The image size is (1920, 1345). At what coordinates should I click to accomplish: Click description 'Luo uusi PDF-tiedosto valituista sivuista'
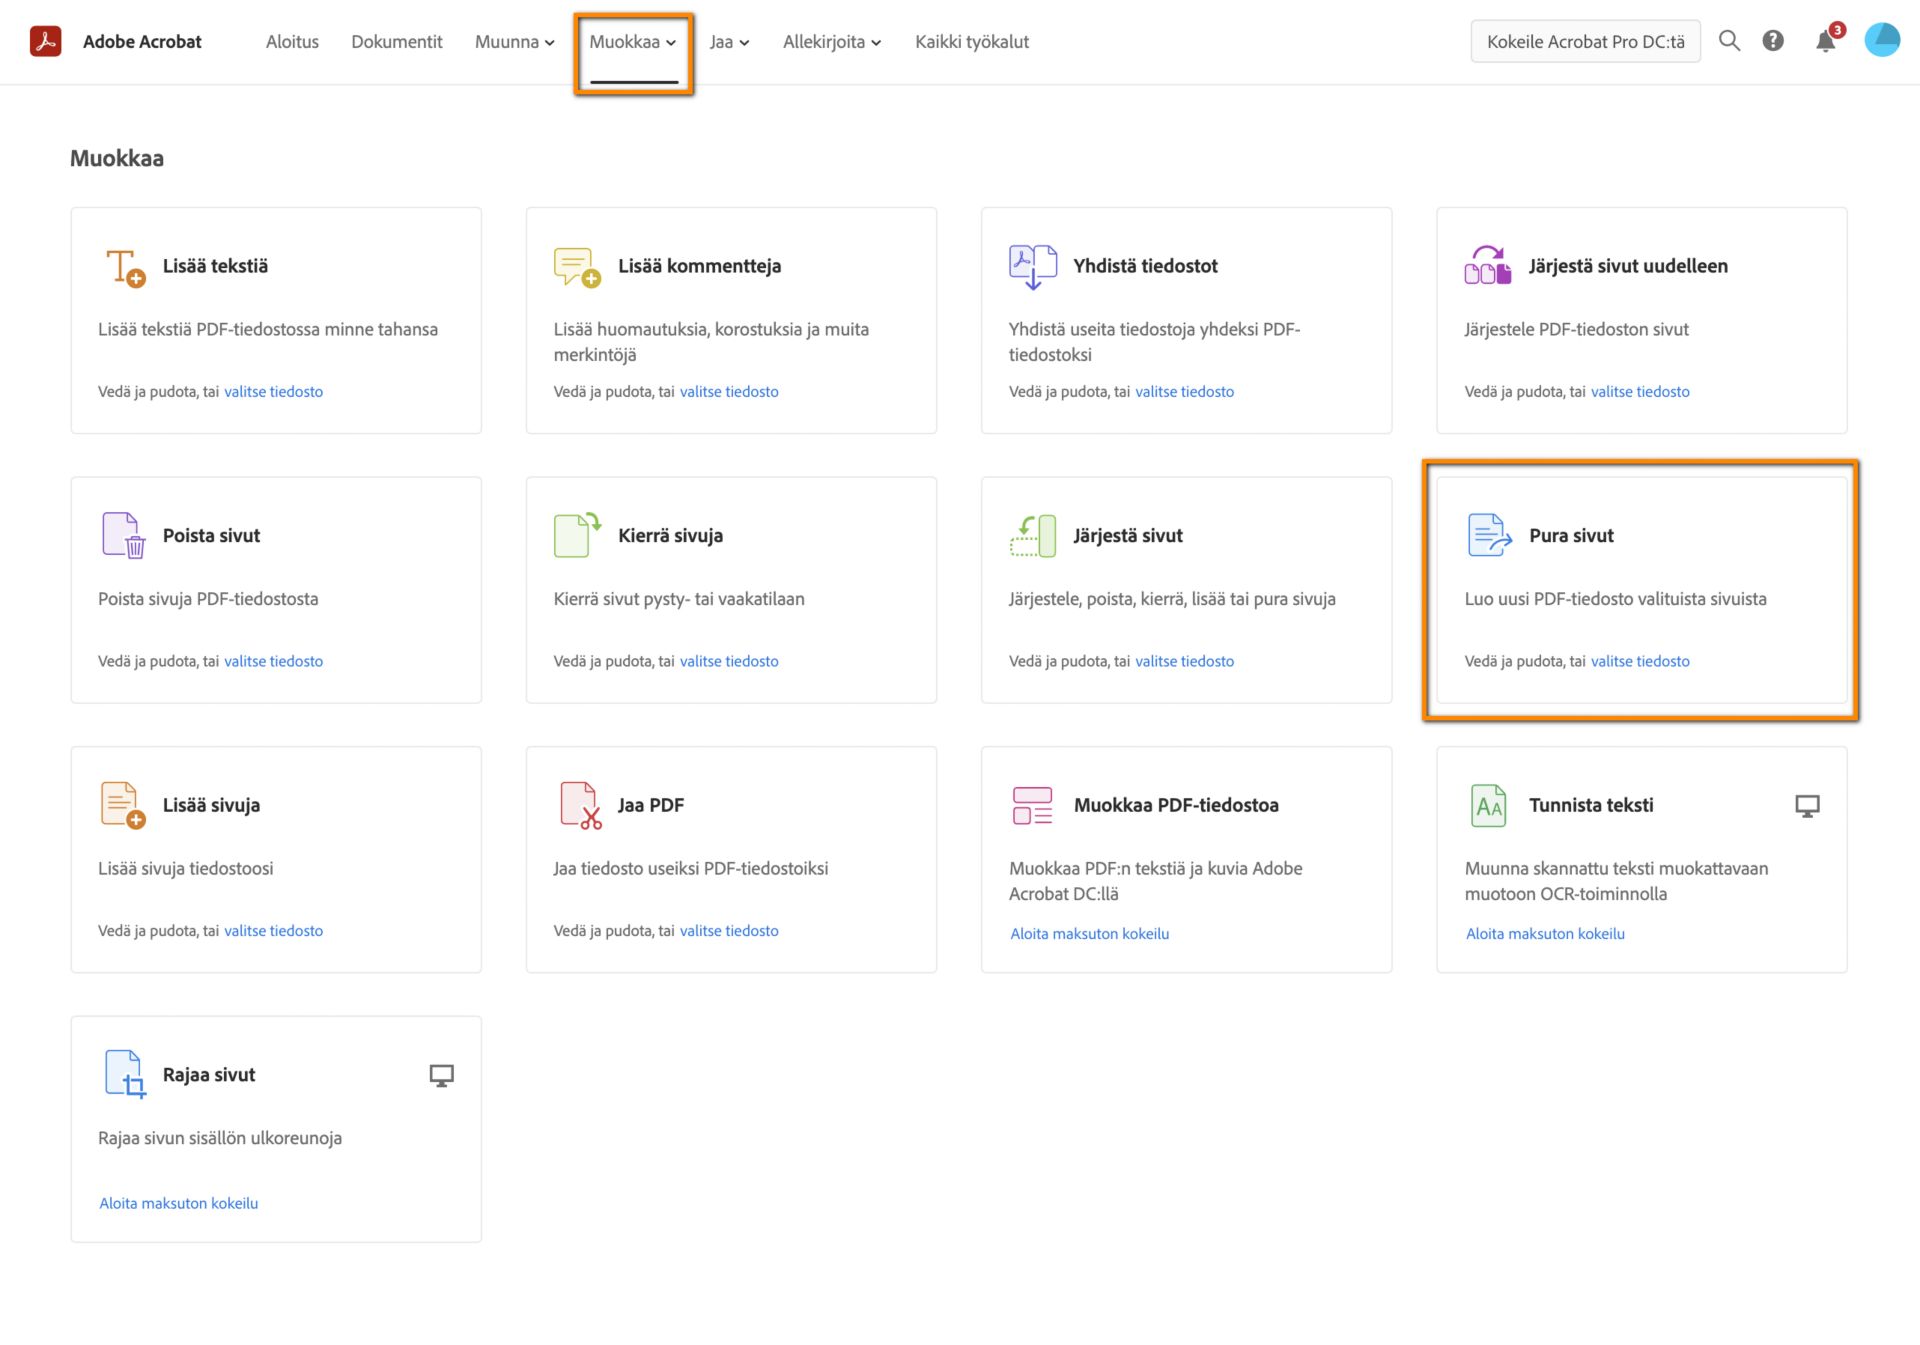click(1615, 599)
